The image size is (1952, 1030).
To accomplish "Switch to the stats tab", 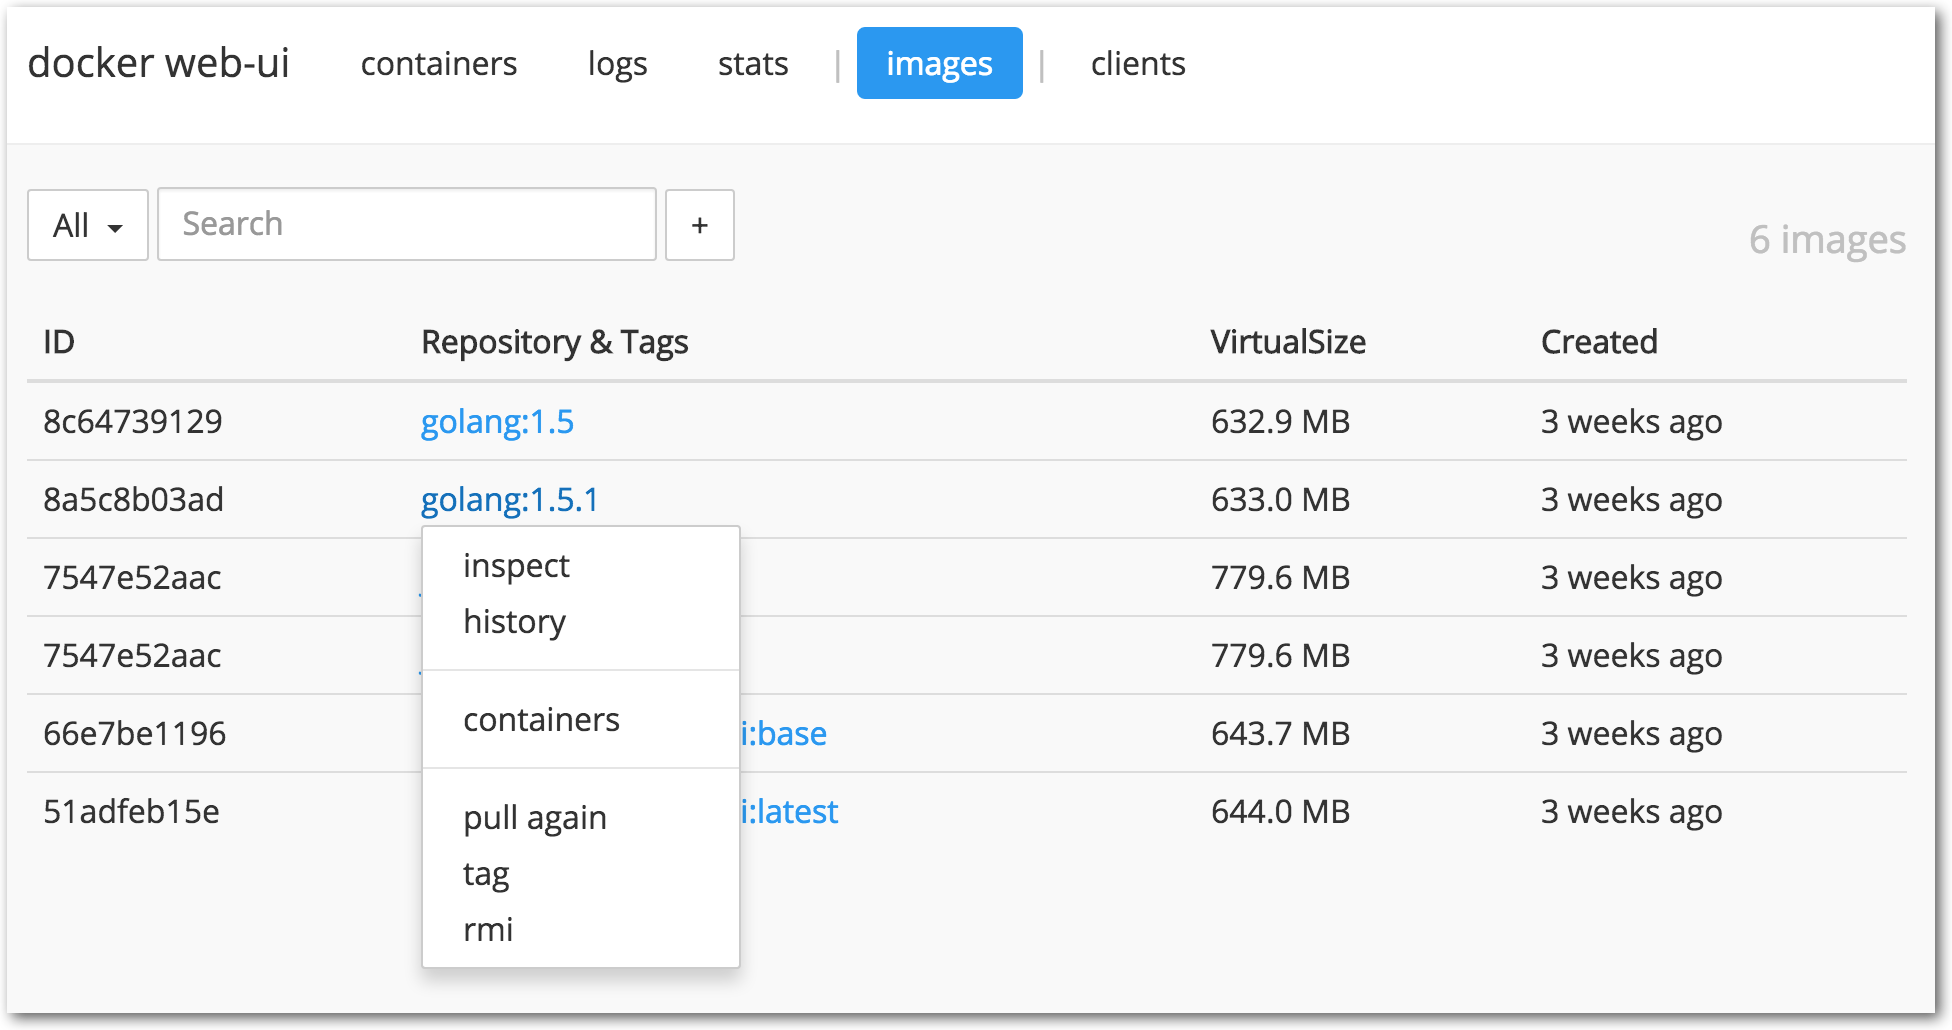I will point(753,64).
